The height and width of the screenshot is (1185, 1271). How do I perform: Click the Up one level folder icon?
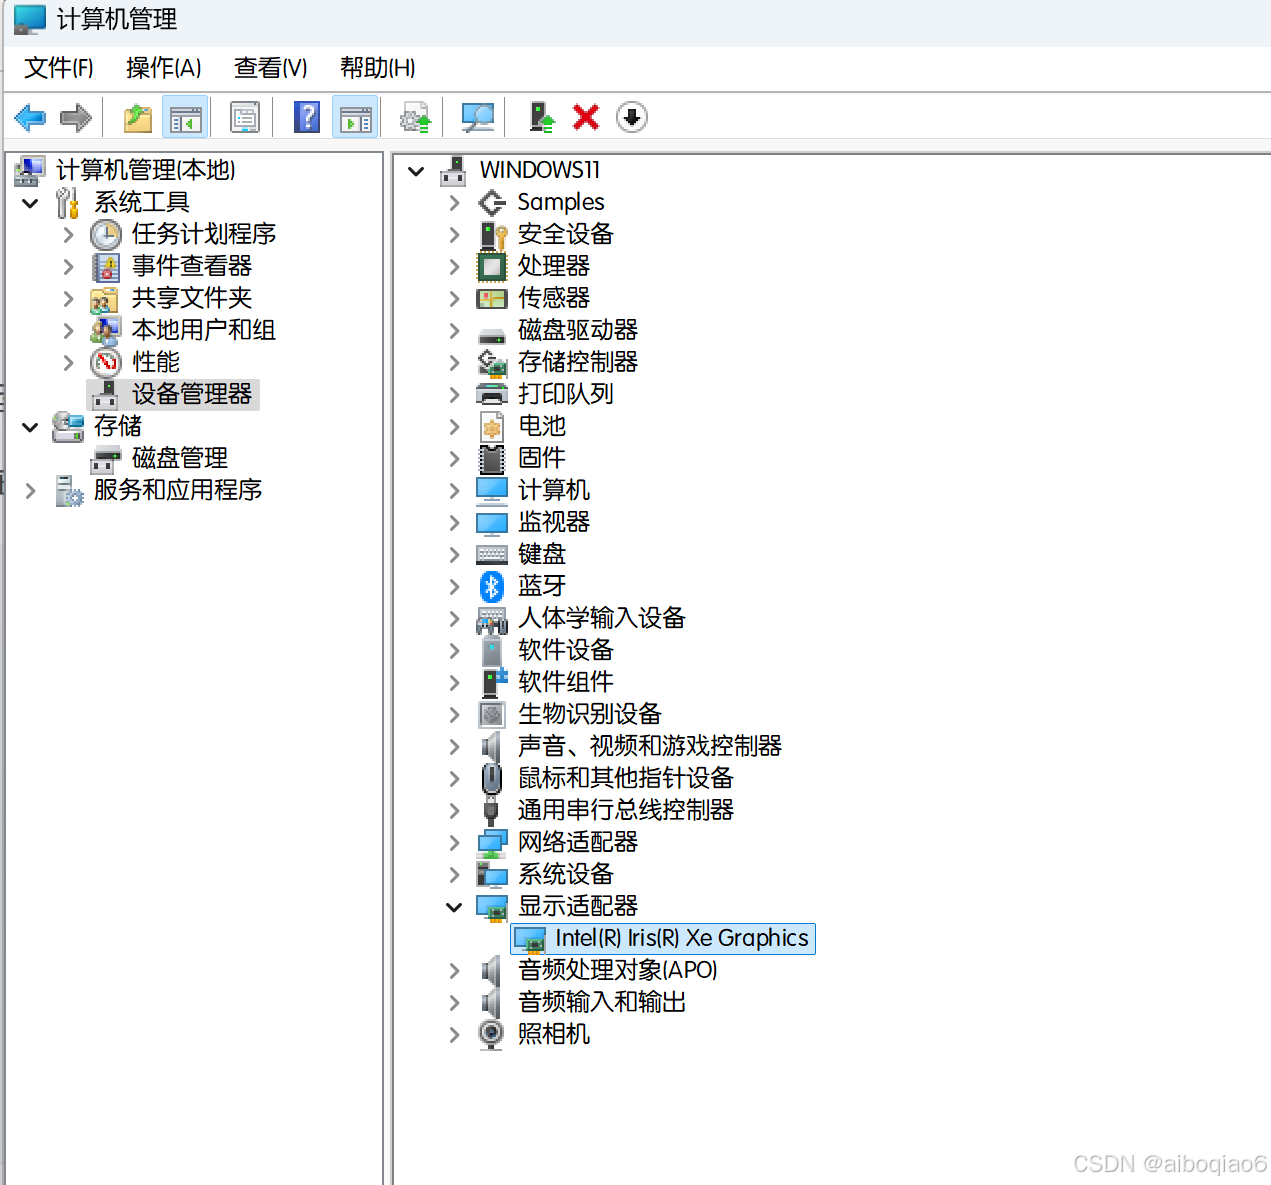(138, 118)
